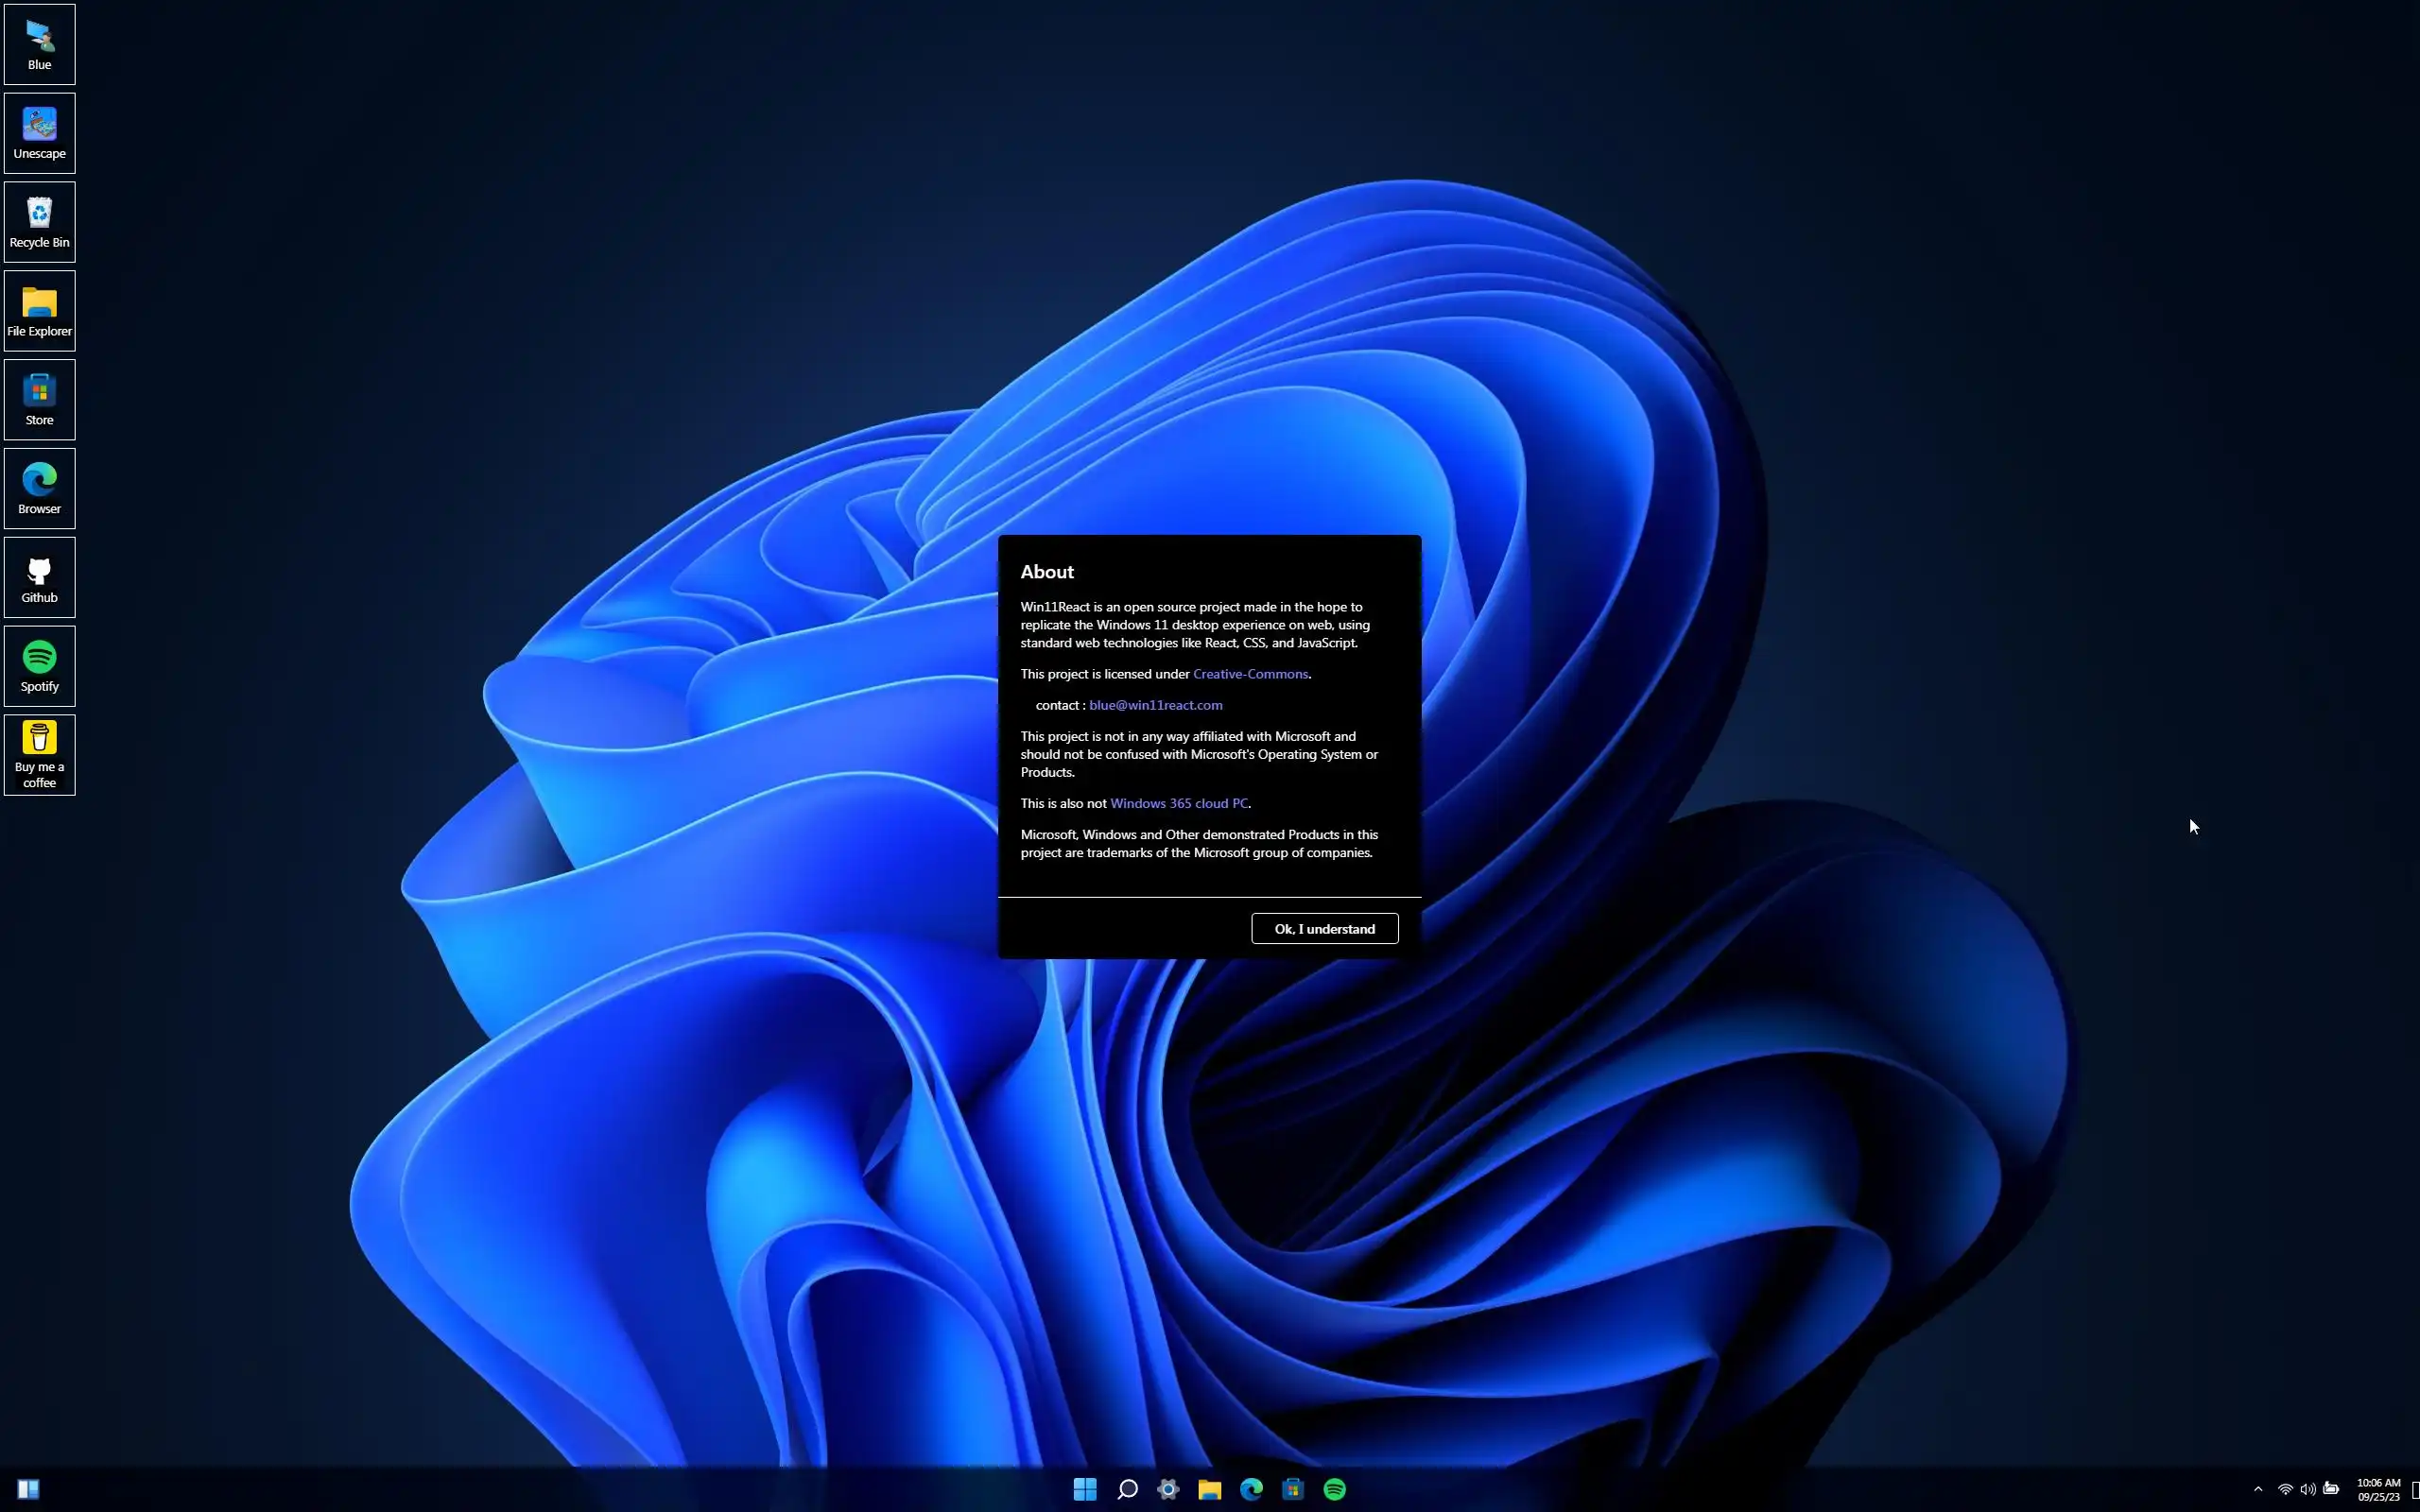The height and width of the screenshot is (1512, 2420).
Task: Open the Github desktop shortcut
Action: point(39,576)
